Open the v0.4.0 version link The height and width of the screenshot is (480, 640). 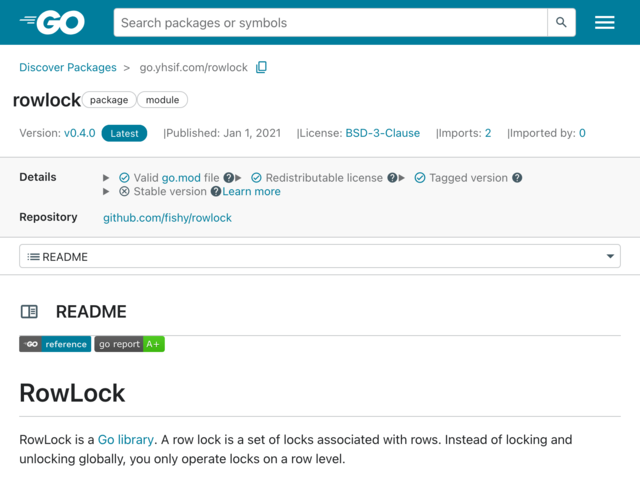click(80, 133)
